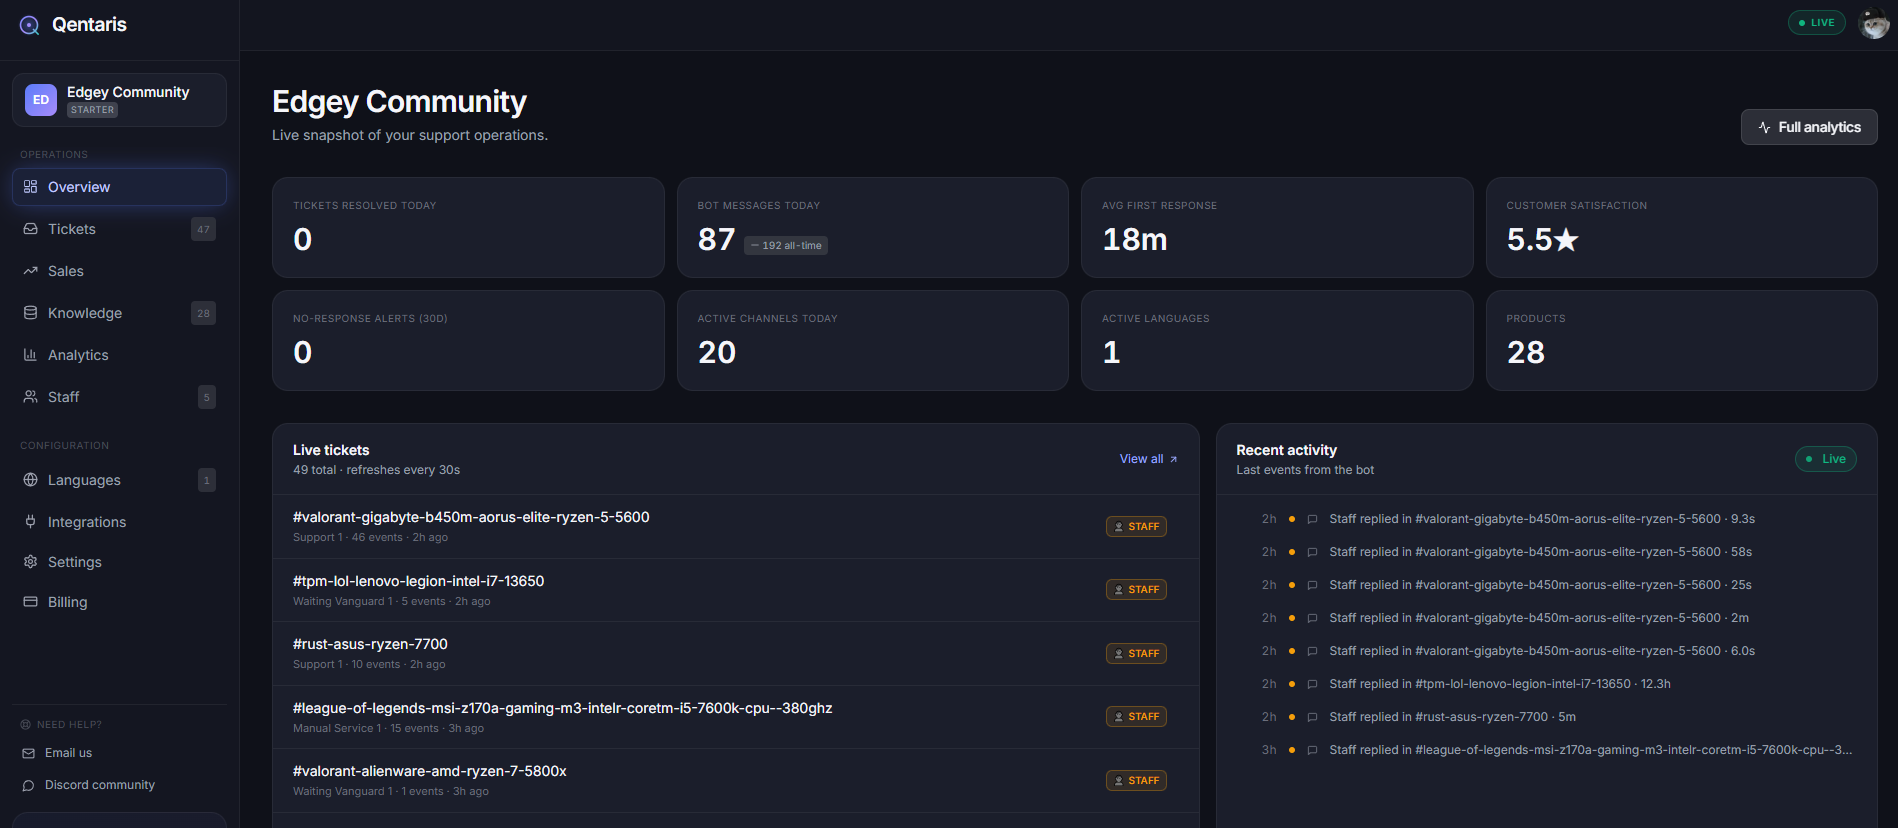Click the Staff replied activity ending in 6.0s

[x=1542, y=651]
